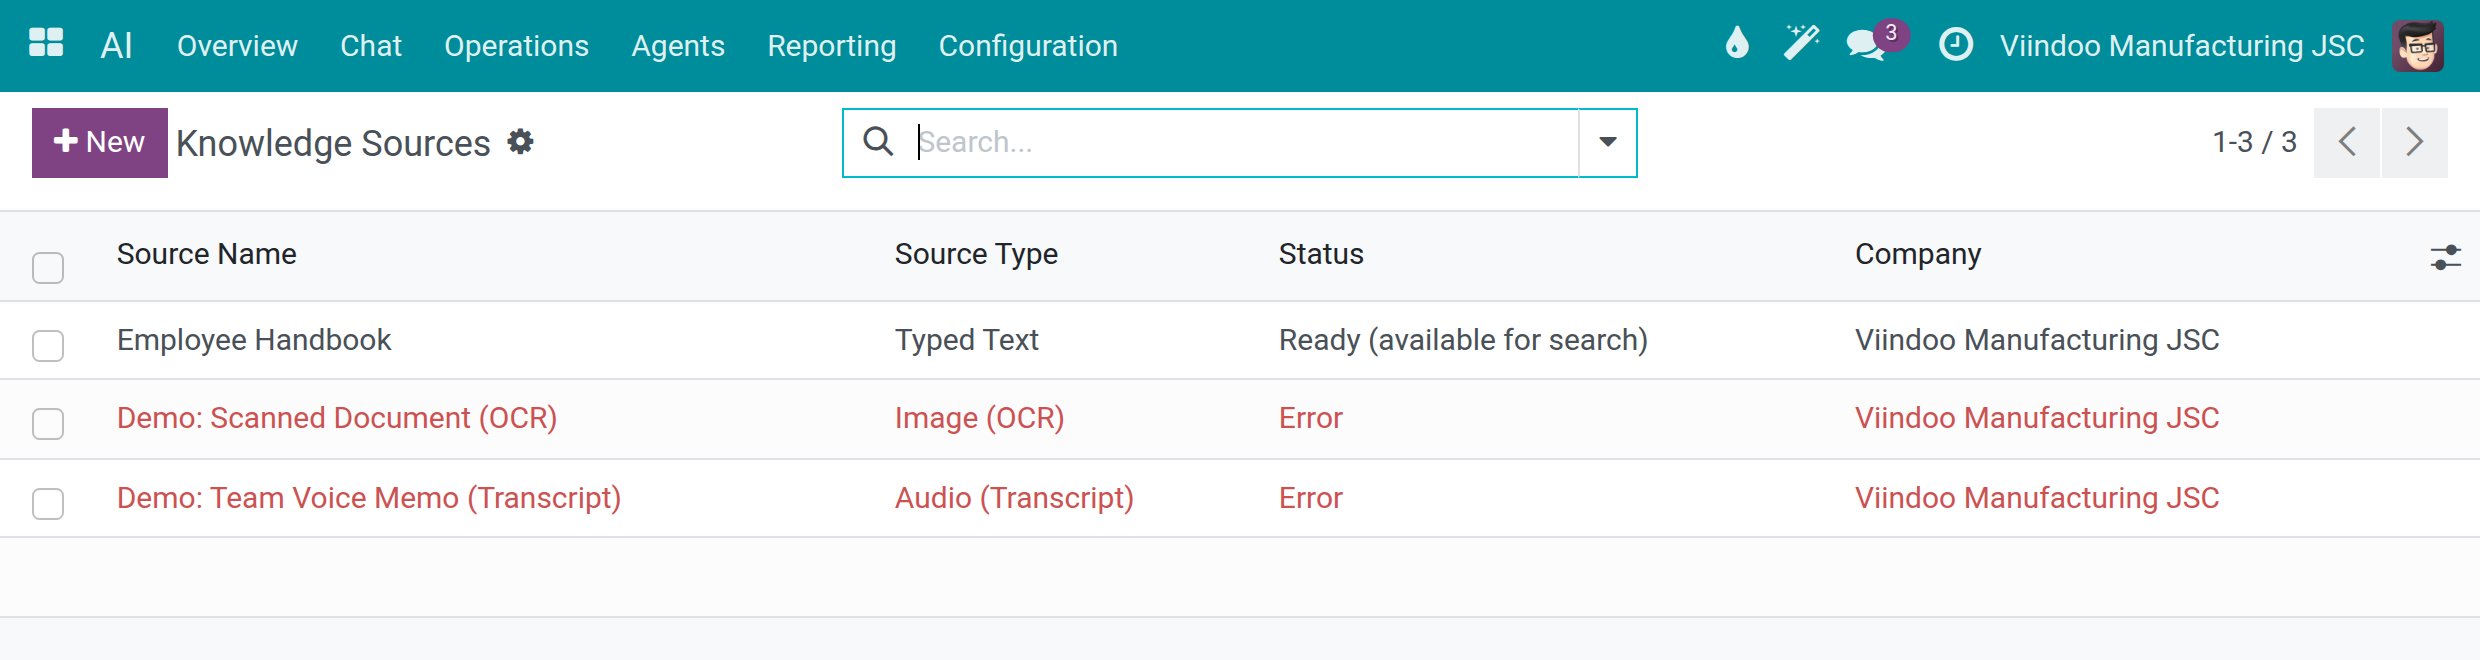2480x660 pixels.
Task: Open Demo: Team Voice Memo (Transcript) record
Action: tap(369, 498)
